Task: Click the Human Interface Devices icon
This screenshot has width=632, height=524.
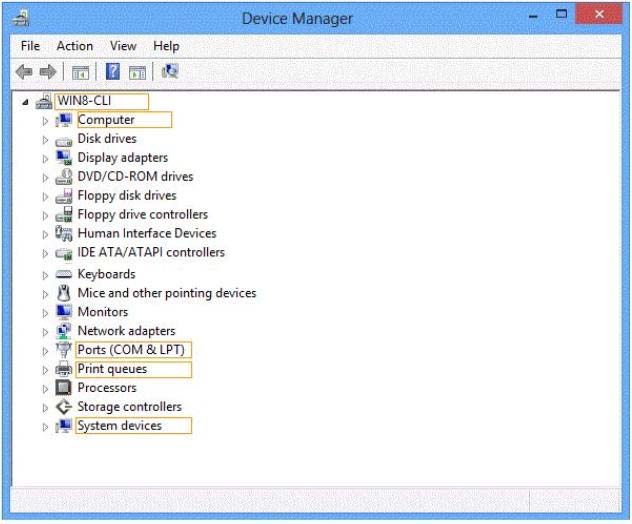Action: (64, 233)
